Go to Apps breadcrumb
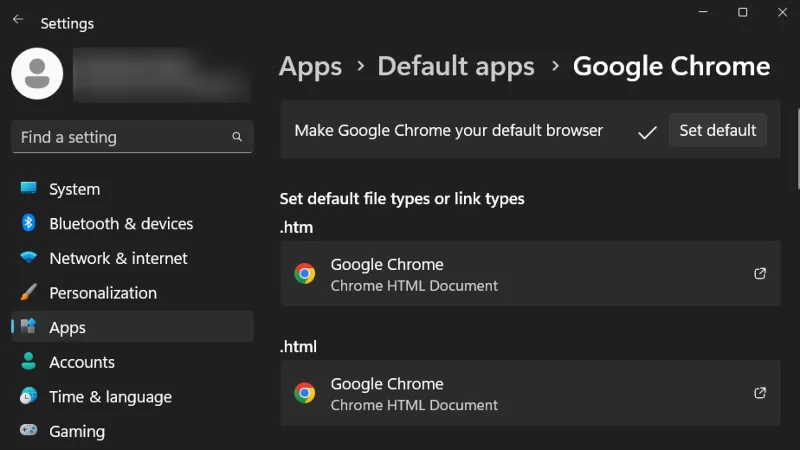 pos(310,67)
